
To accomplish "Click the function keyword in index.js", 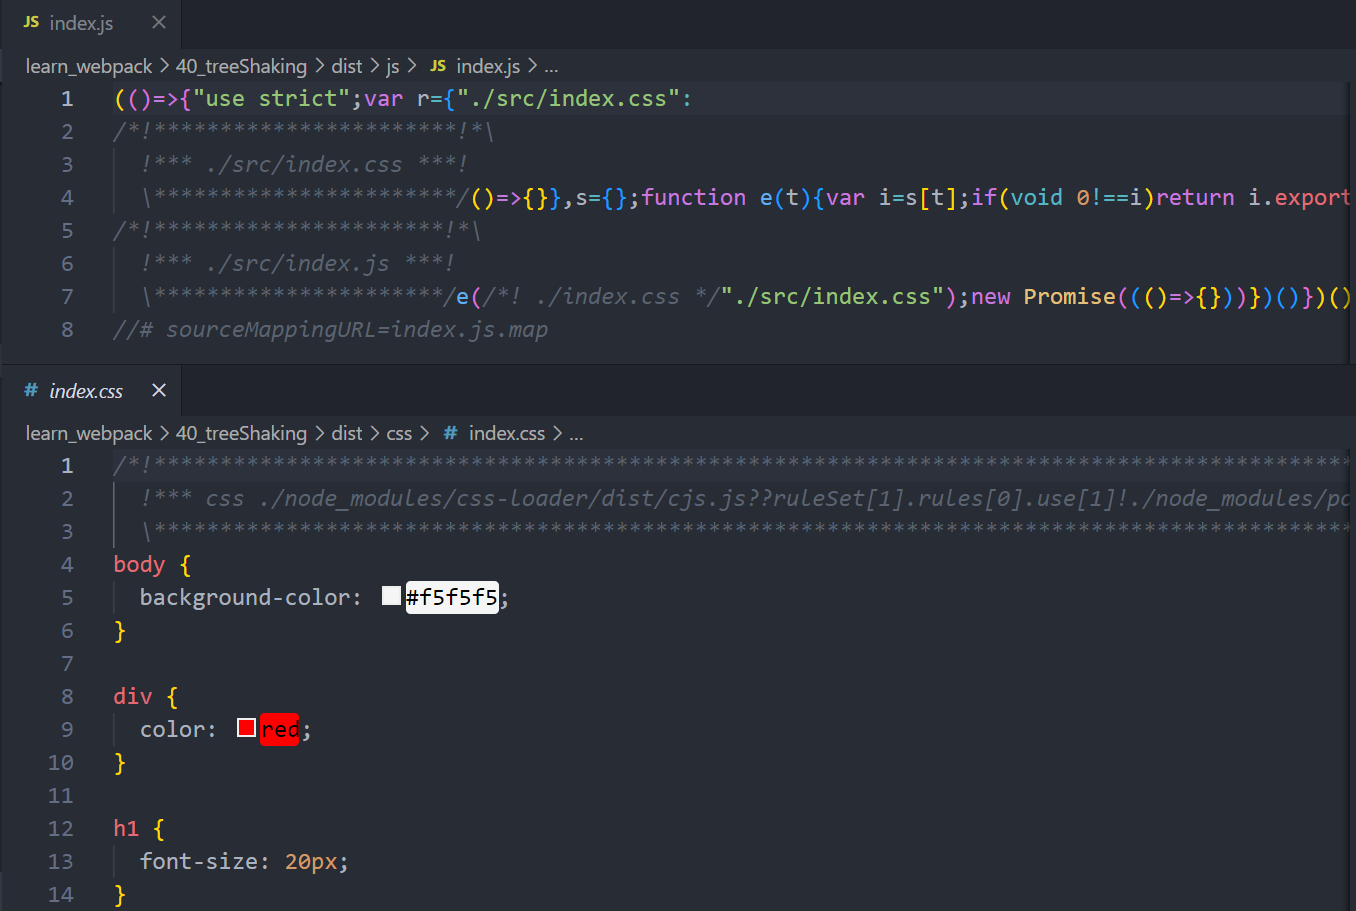I will pos(694,197).
